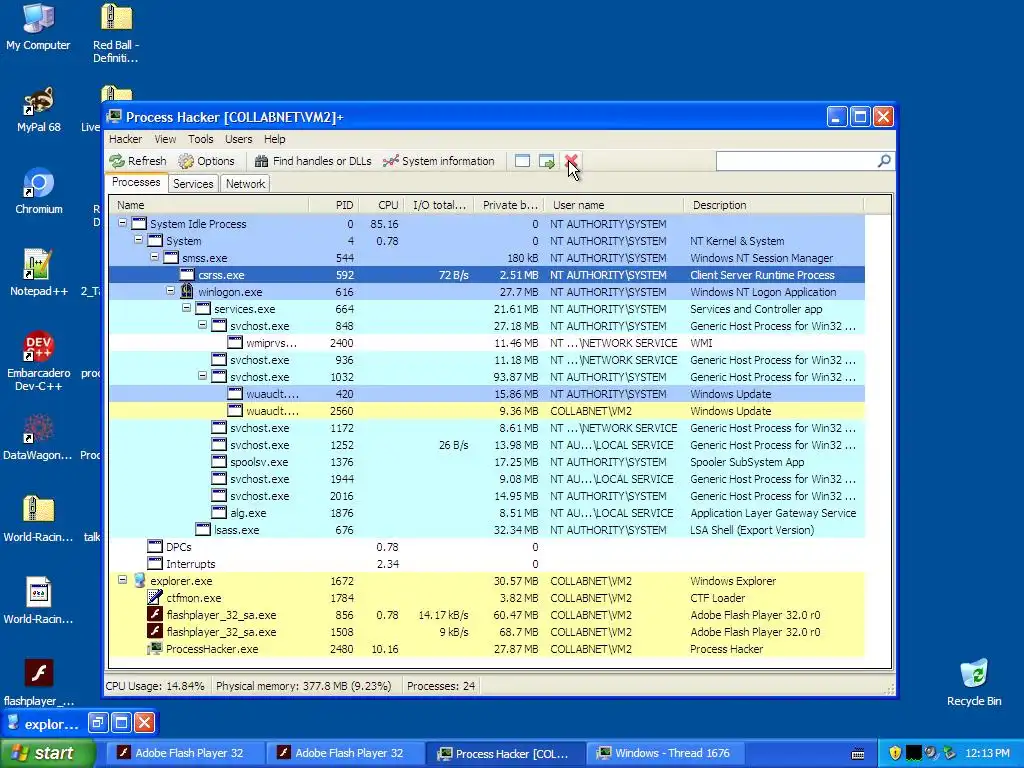Open Notepad++ desktop shortcut
The width and height of the screenshot is (1024, 768).
point(39,273)
